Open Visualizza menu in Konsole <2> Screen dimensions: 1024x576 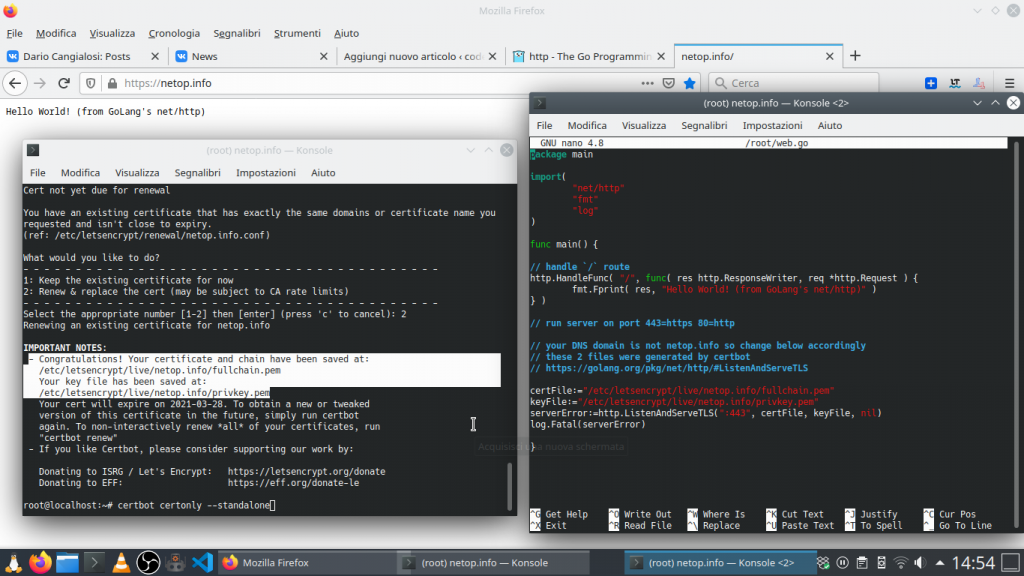coord(643,125)
